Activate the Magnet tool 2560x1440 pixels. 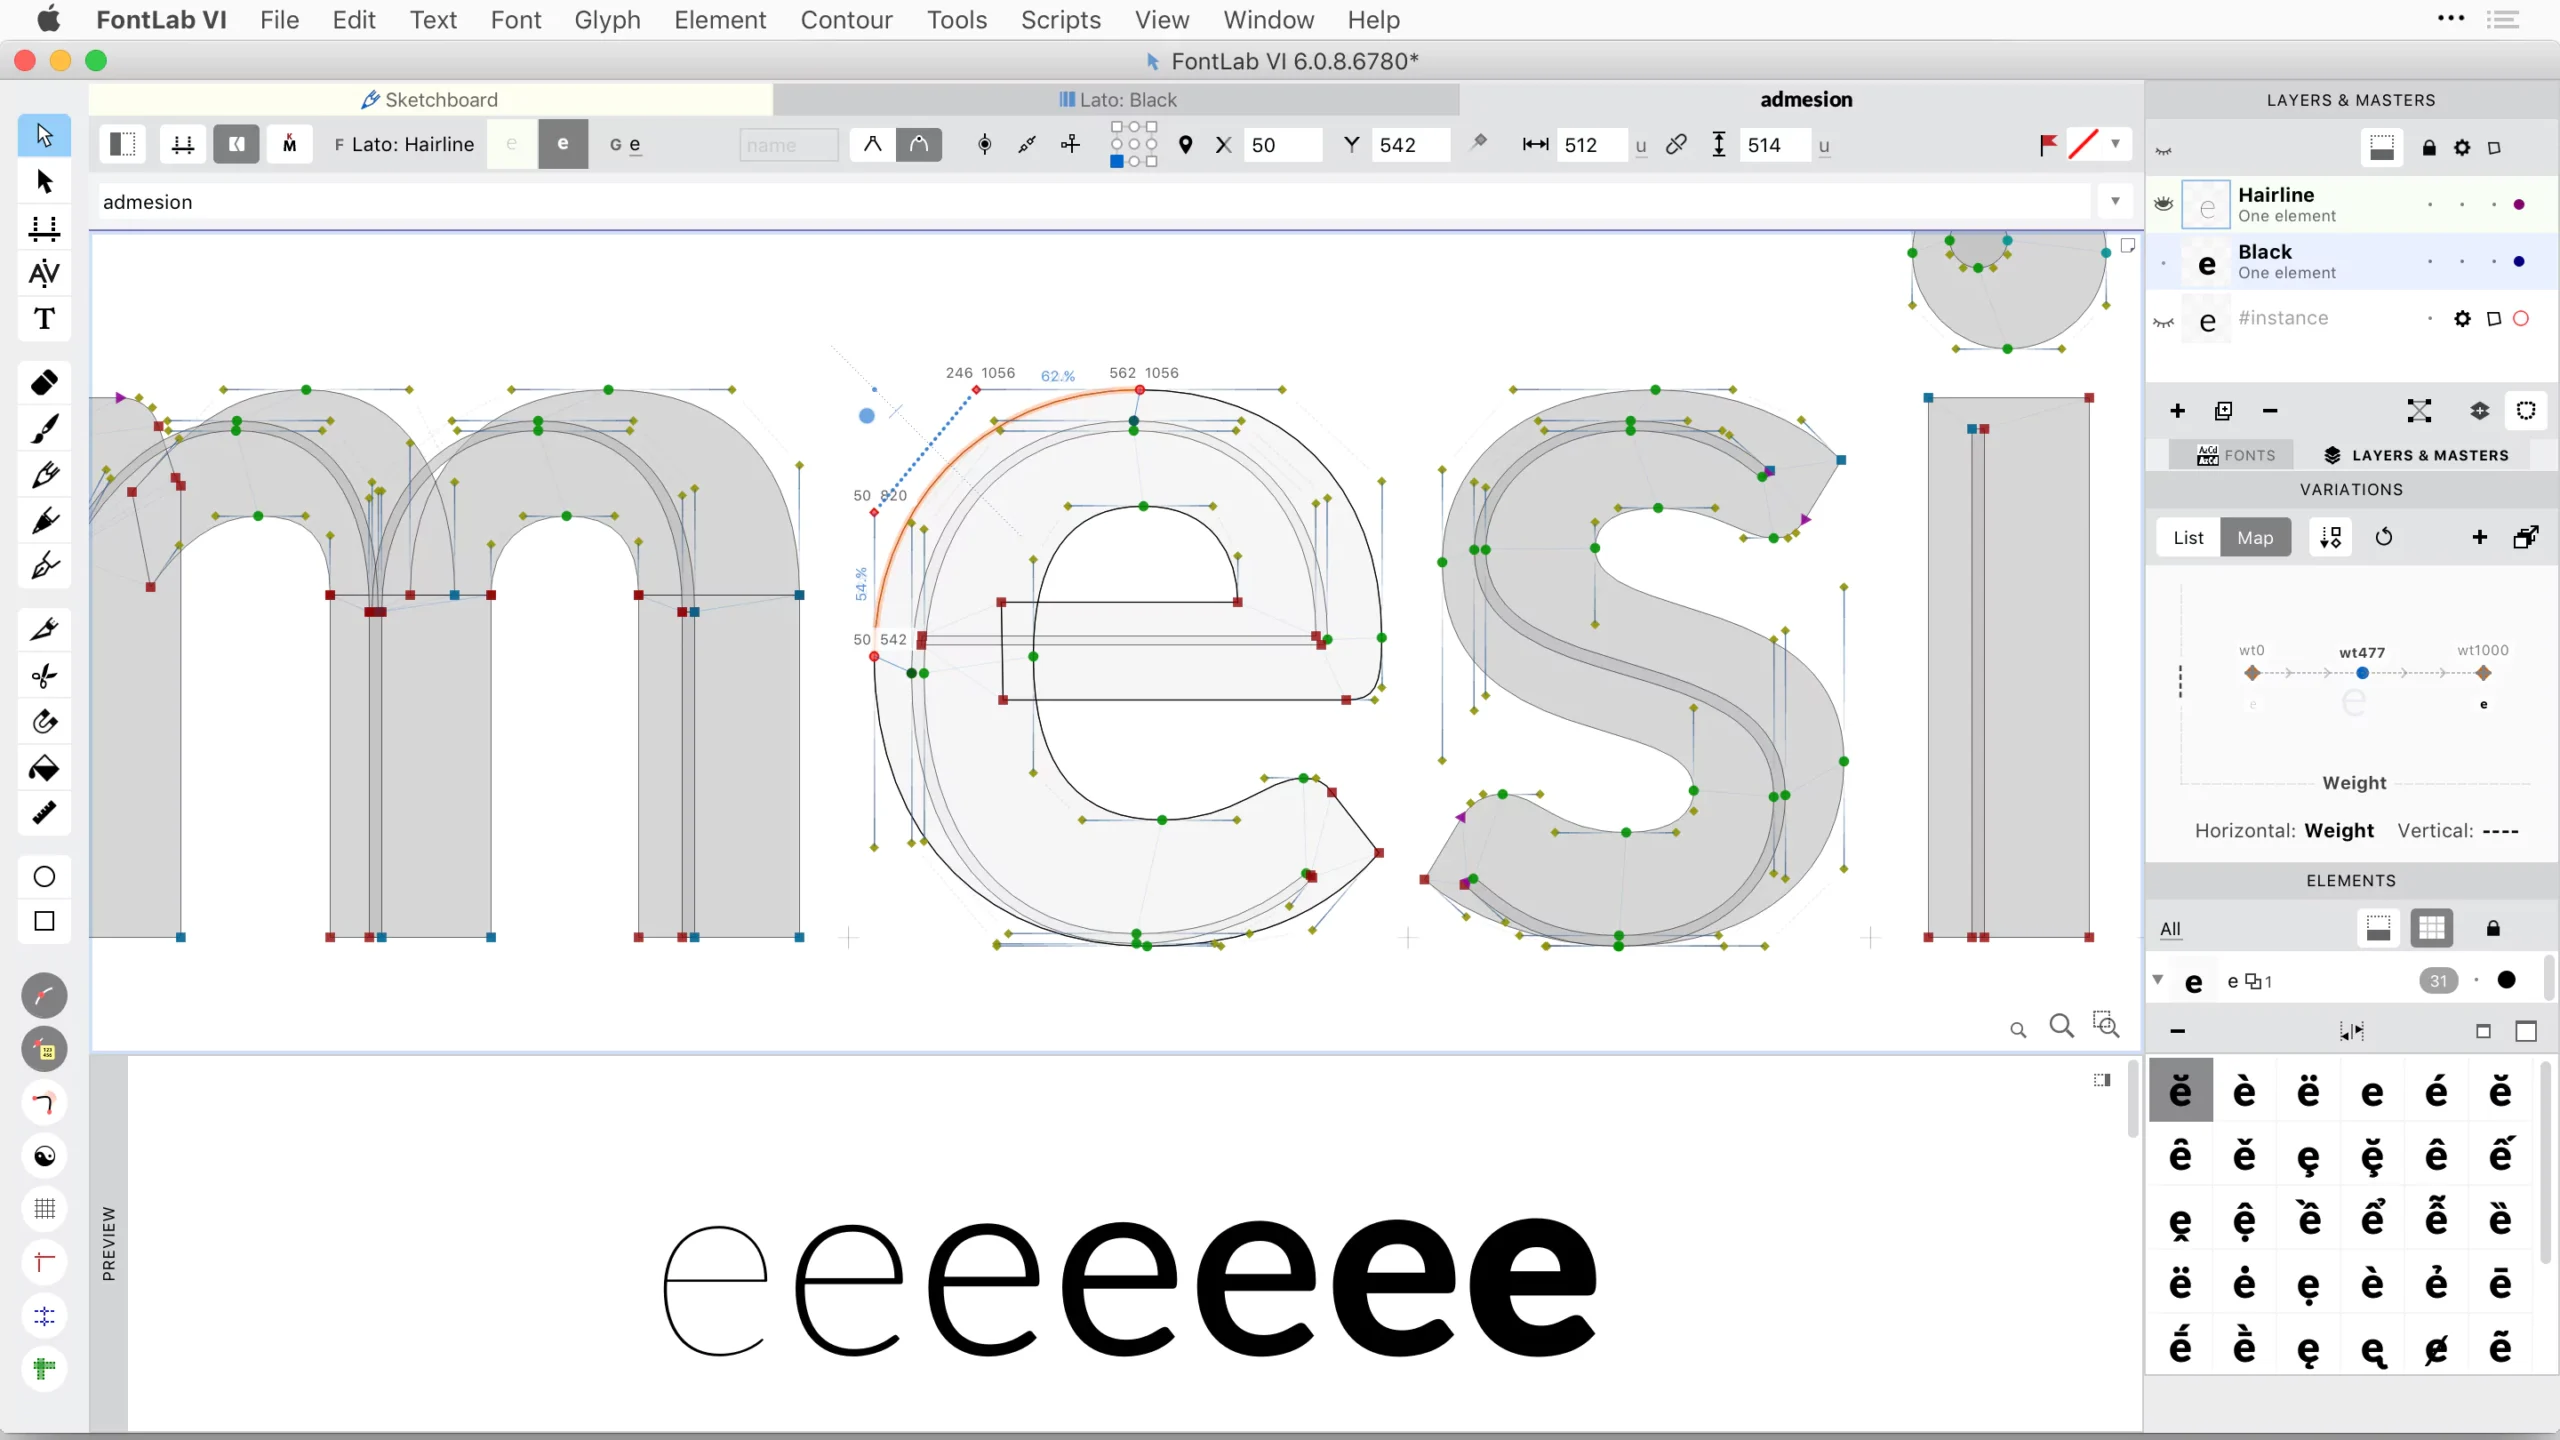pyautogui.click(x=44, y=721)
